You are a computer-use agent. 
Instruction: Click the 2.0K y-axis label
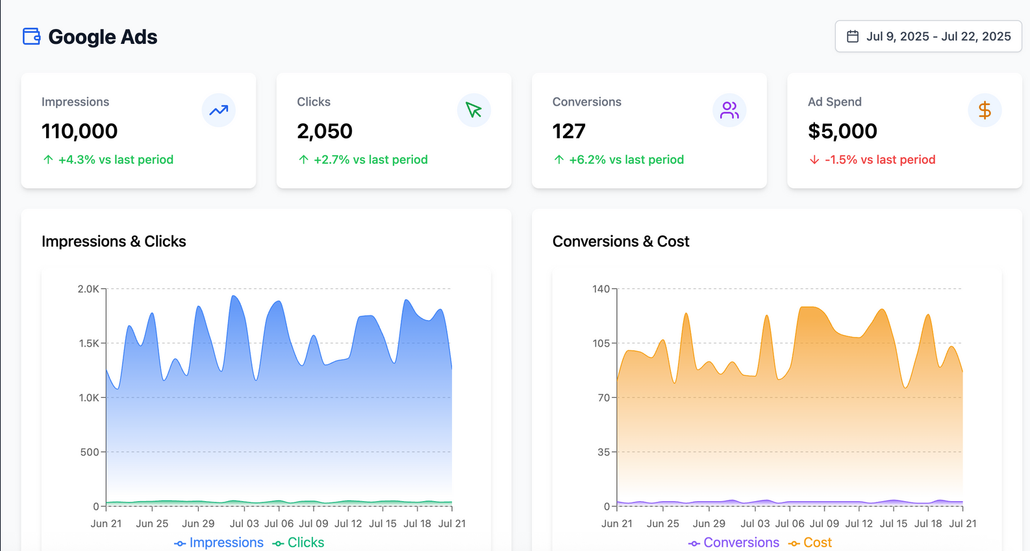[x=88, y=289]
